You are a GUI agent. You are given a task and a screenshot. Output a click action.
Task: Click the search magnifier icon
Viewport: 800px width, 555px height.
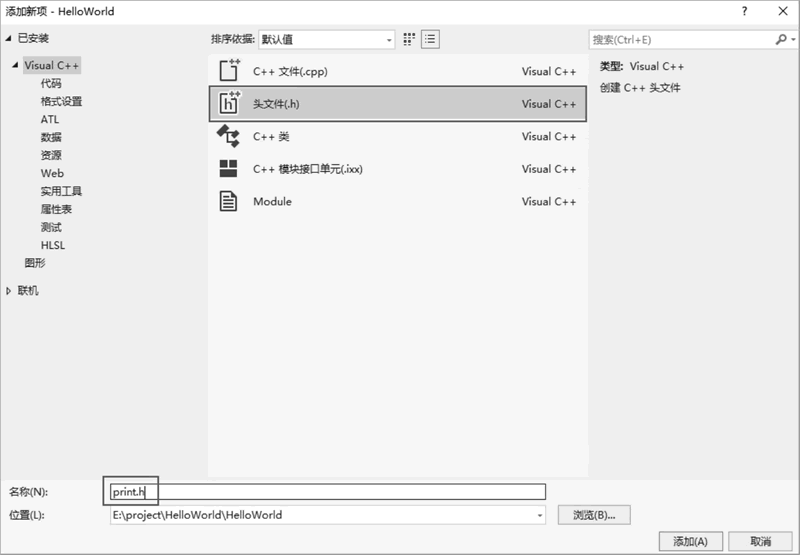(x=780, y=39)
